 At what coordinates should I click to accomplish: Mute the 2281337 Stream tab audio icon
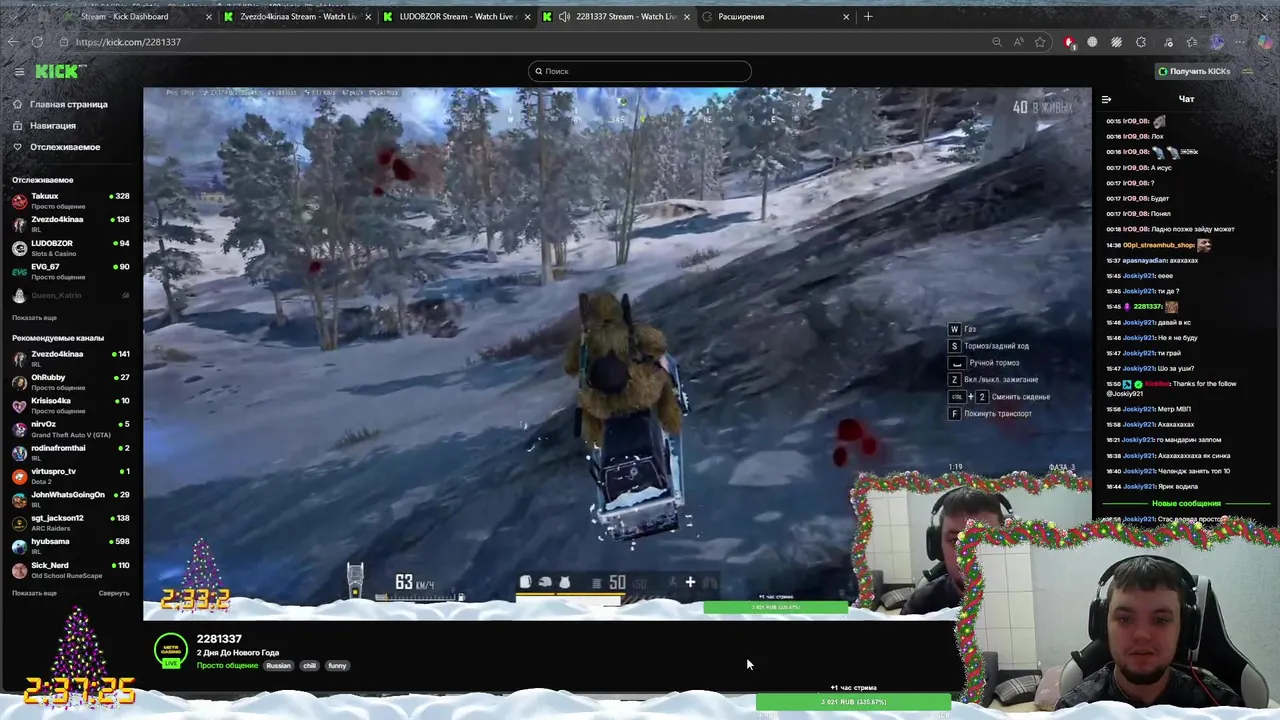[x=564, y=17]
